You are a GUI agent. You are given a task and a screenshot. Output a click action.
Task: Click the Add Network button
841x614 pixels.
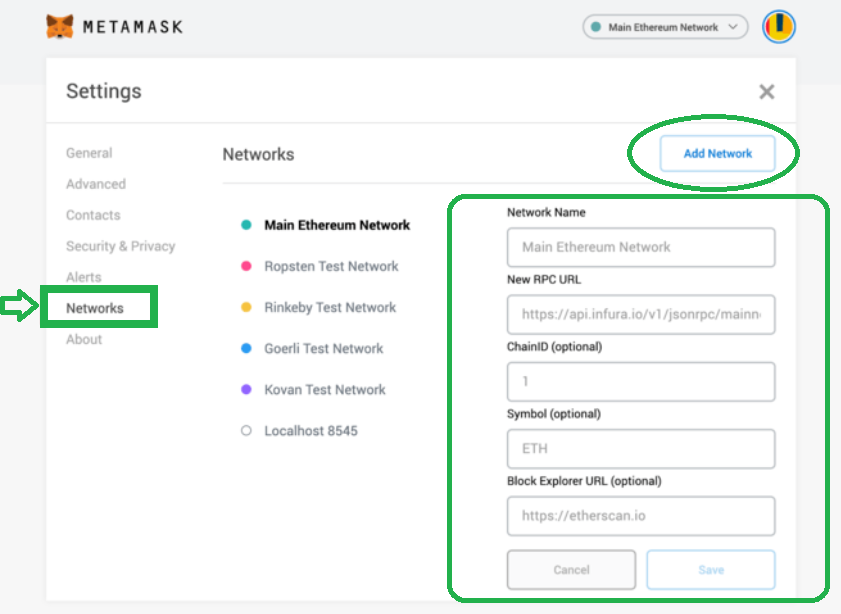click(717, 153)
